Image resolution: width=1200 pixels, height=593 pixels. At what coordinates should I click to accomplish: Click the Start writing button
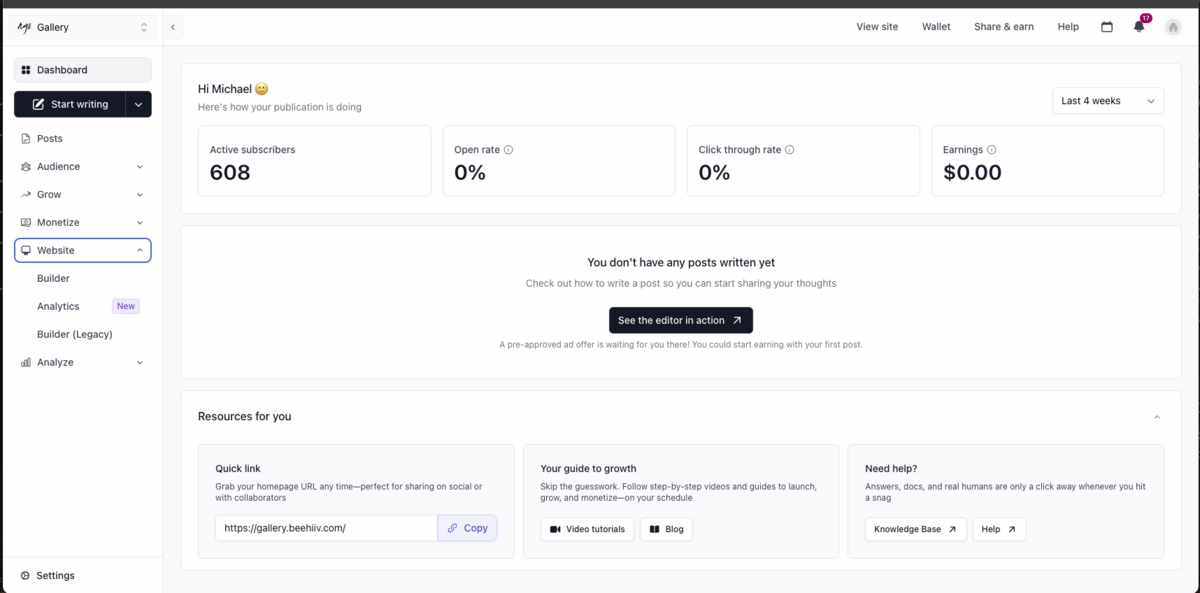point(69,104)
